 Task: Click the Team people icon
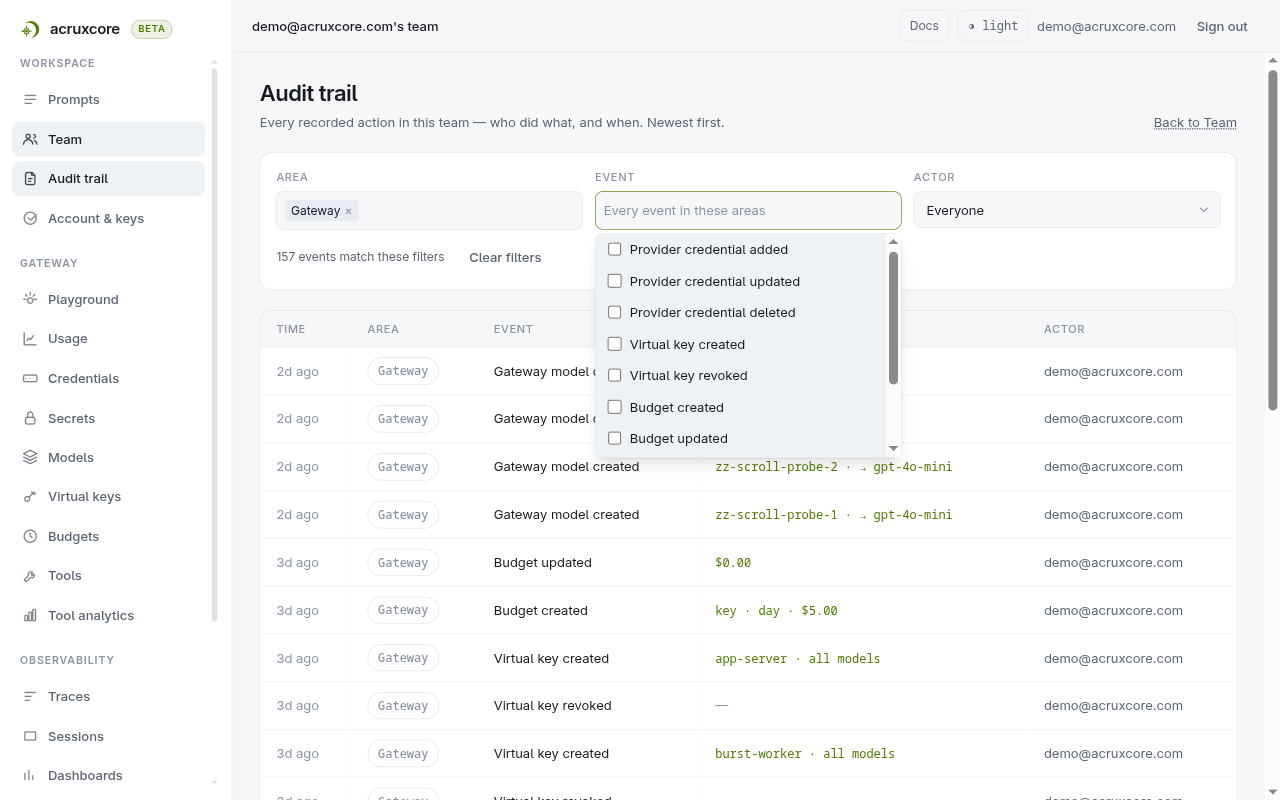tap(30, 140)
